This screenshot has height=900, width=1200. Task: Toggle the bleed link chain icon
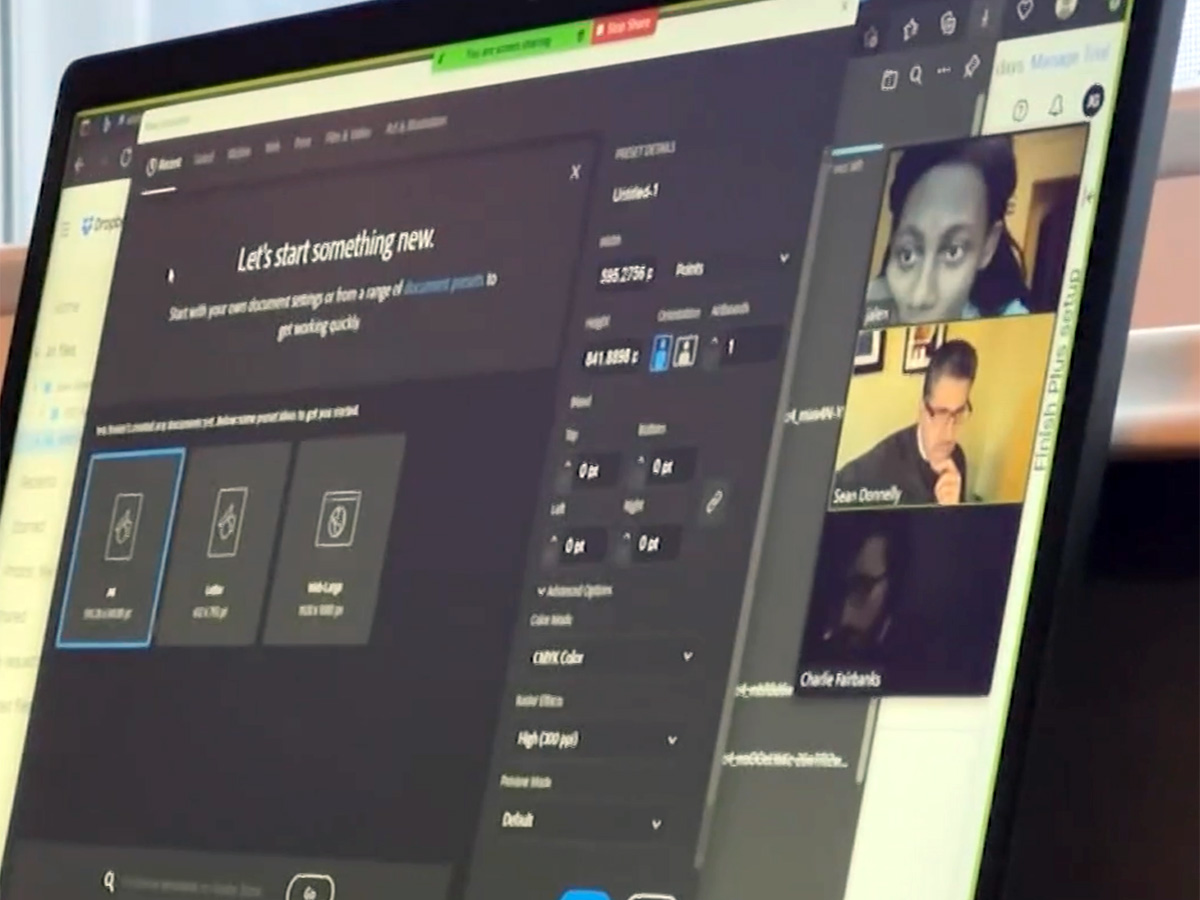click(713, 502)
